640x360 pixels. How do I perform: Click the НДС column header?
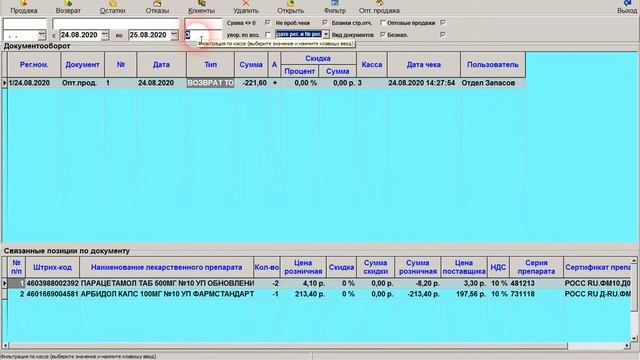tap(498, 267)
